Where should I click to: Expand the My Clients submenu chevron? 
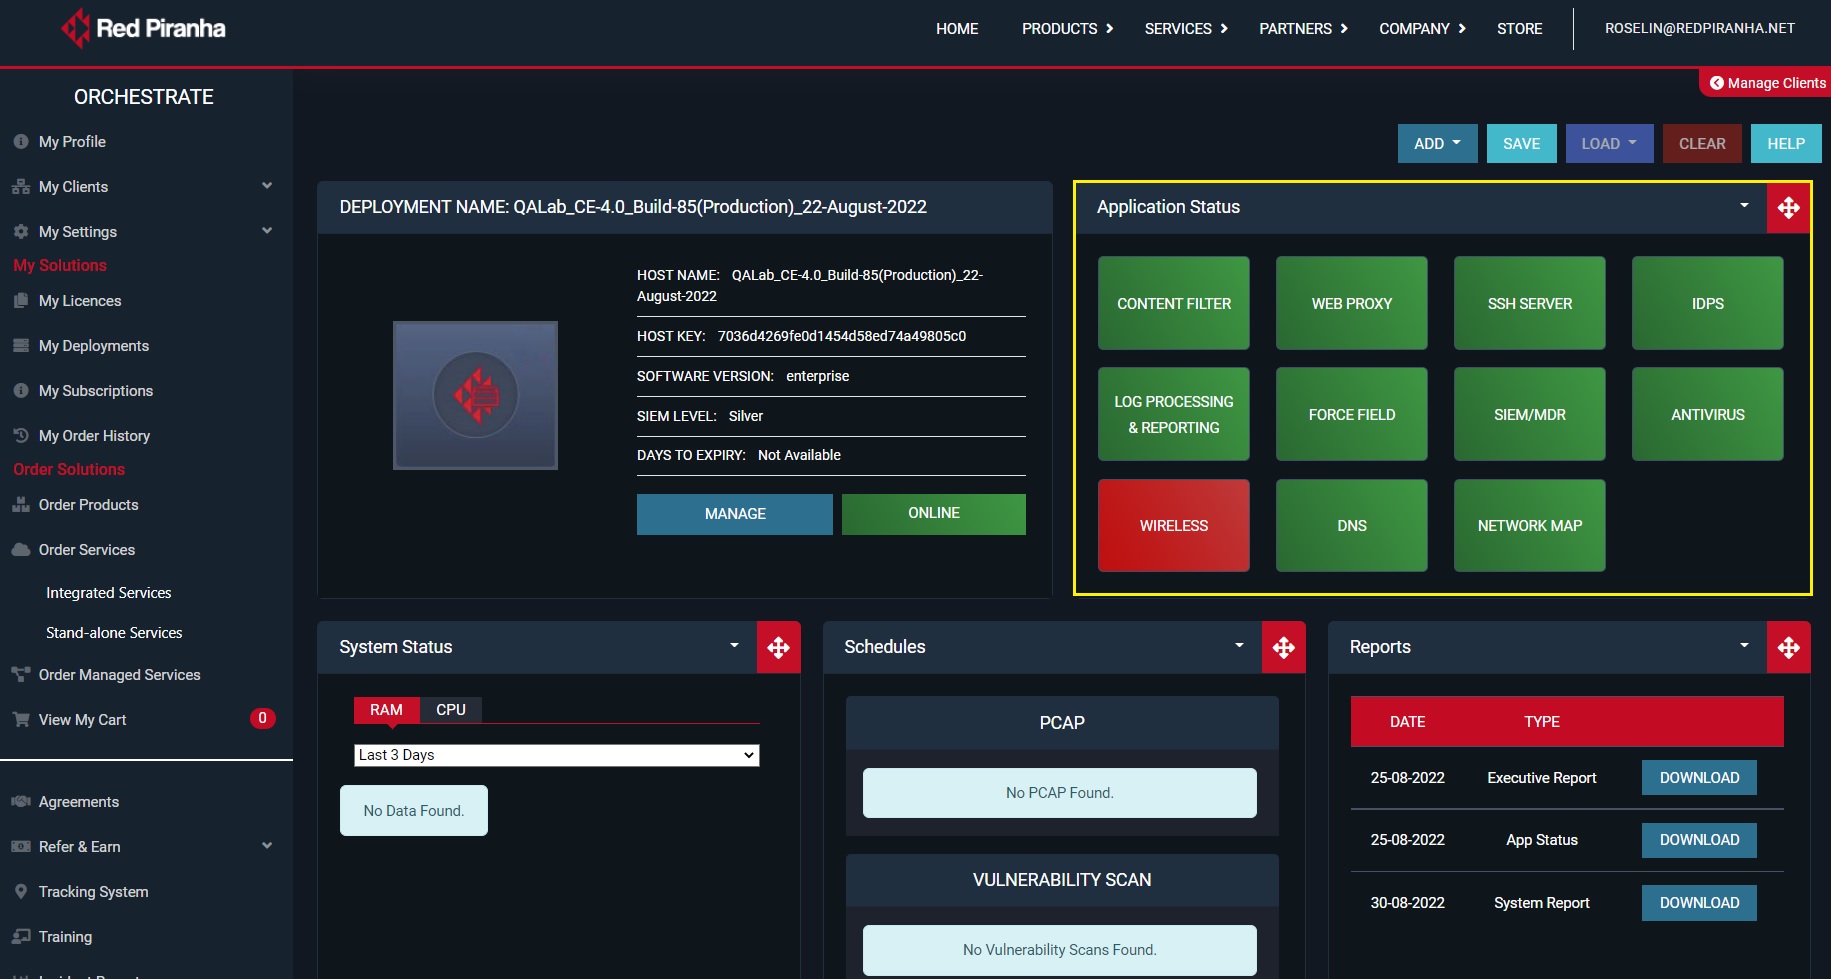[267, 186]
